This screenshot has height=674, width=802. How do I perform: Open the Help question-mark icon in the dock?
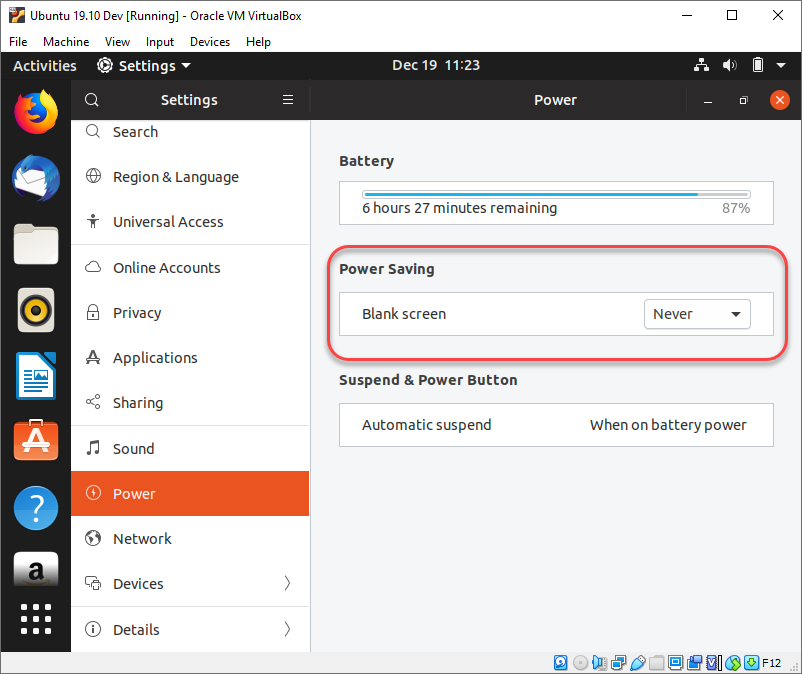(36, 508)
